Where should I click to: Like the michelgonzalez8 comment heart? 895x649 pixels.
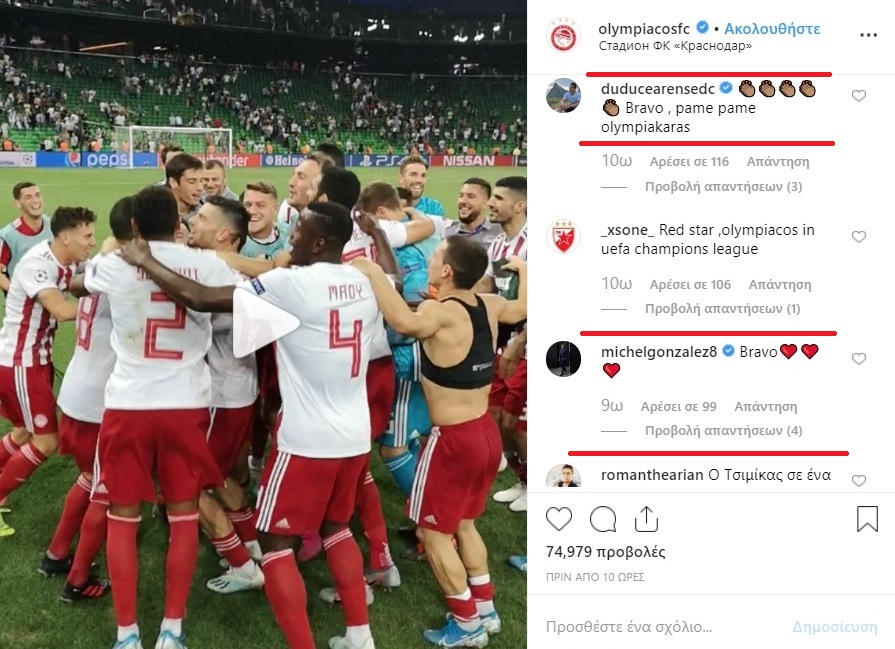[x=859, y=358]
